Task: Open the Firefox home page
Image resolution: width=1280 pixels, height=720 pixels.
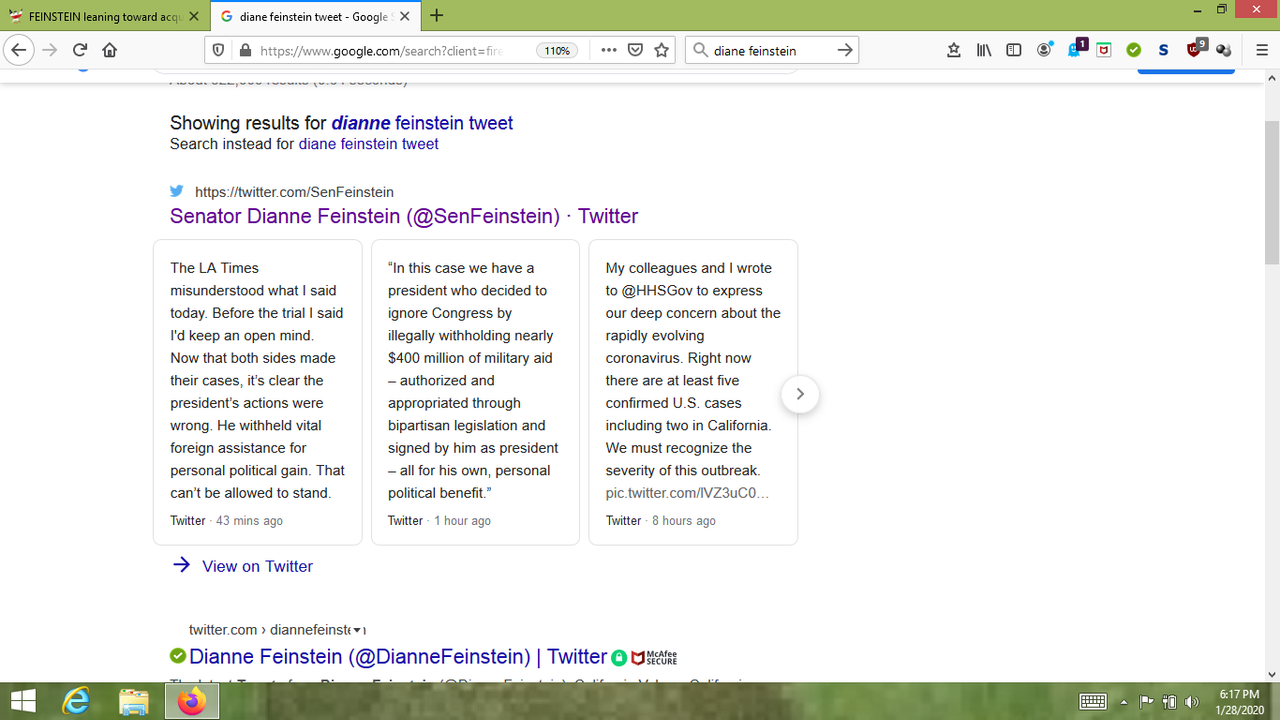Action: pos(110,50)
